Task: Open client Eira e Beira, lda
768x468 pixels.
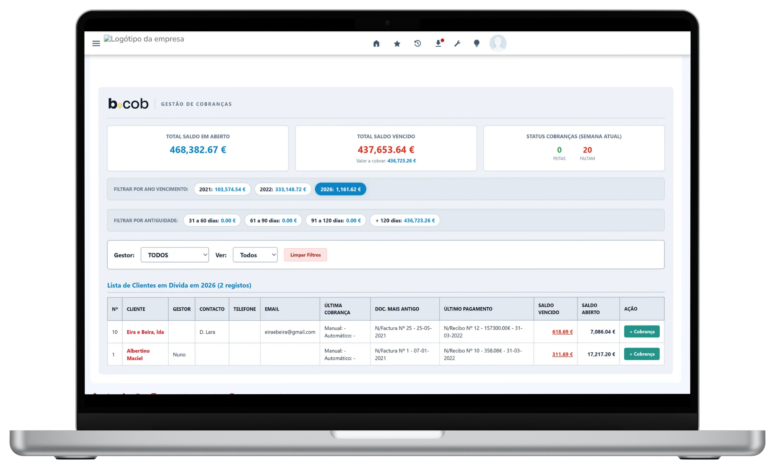Action: pos(145,332)
